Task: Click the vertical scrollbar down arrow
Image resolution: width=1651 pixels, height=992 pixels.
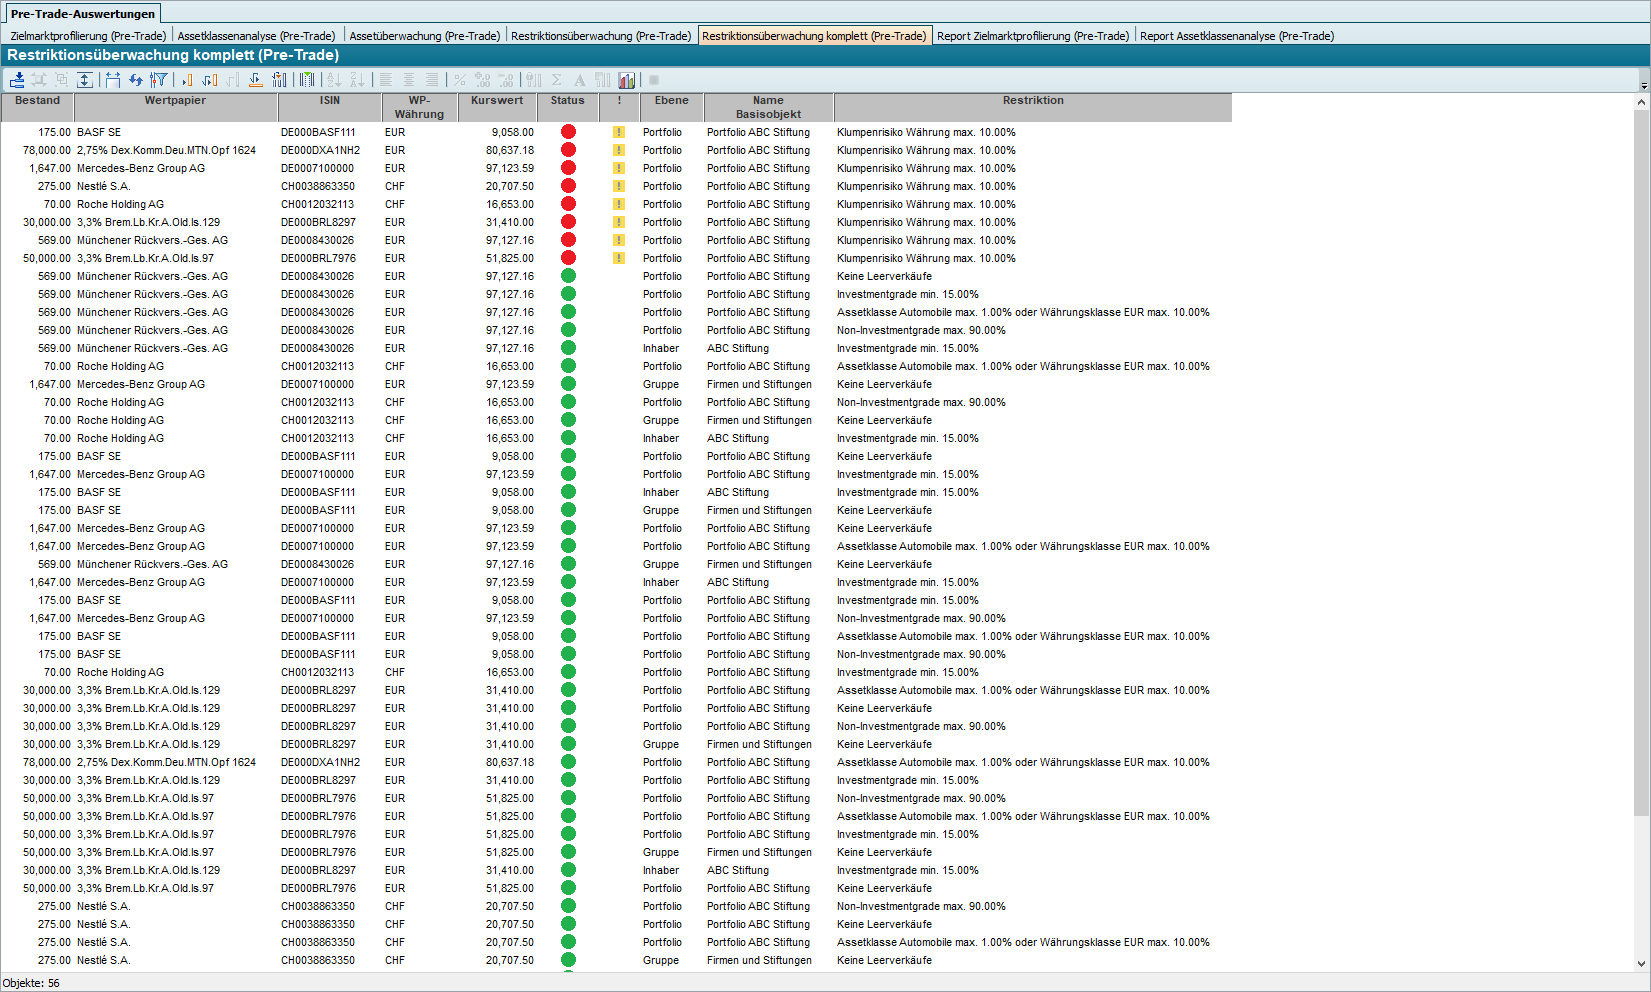Action: (x=1642, y=964)
